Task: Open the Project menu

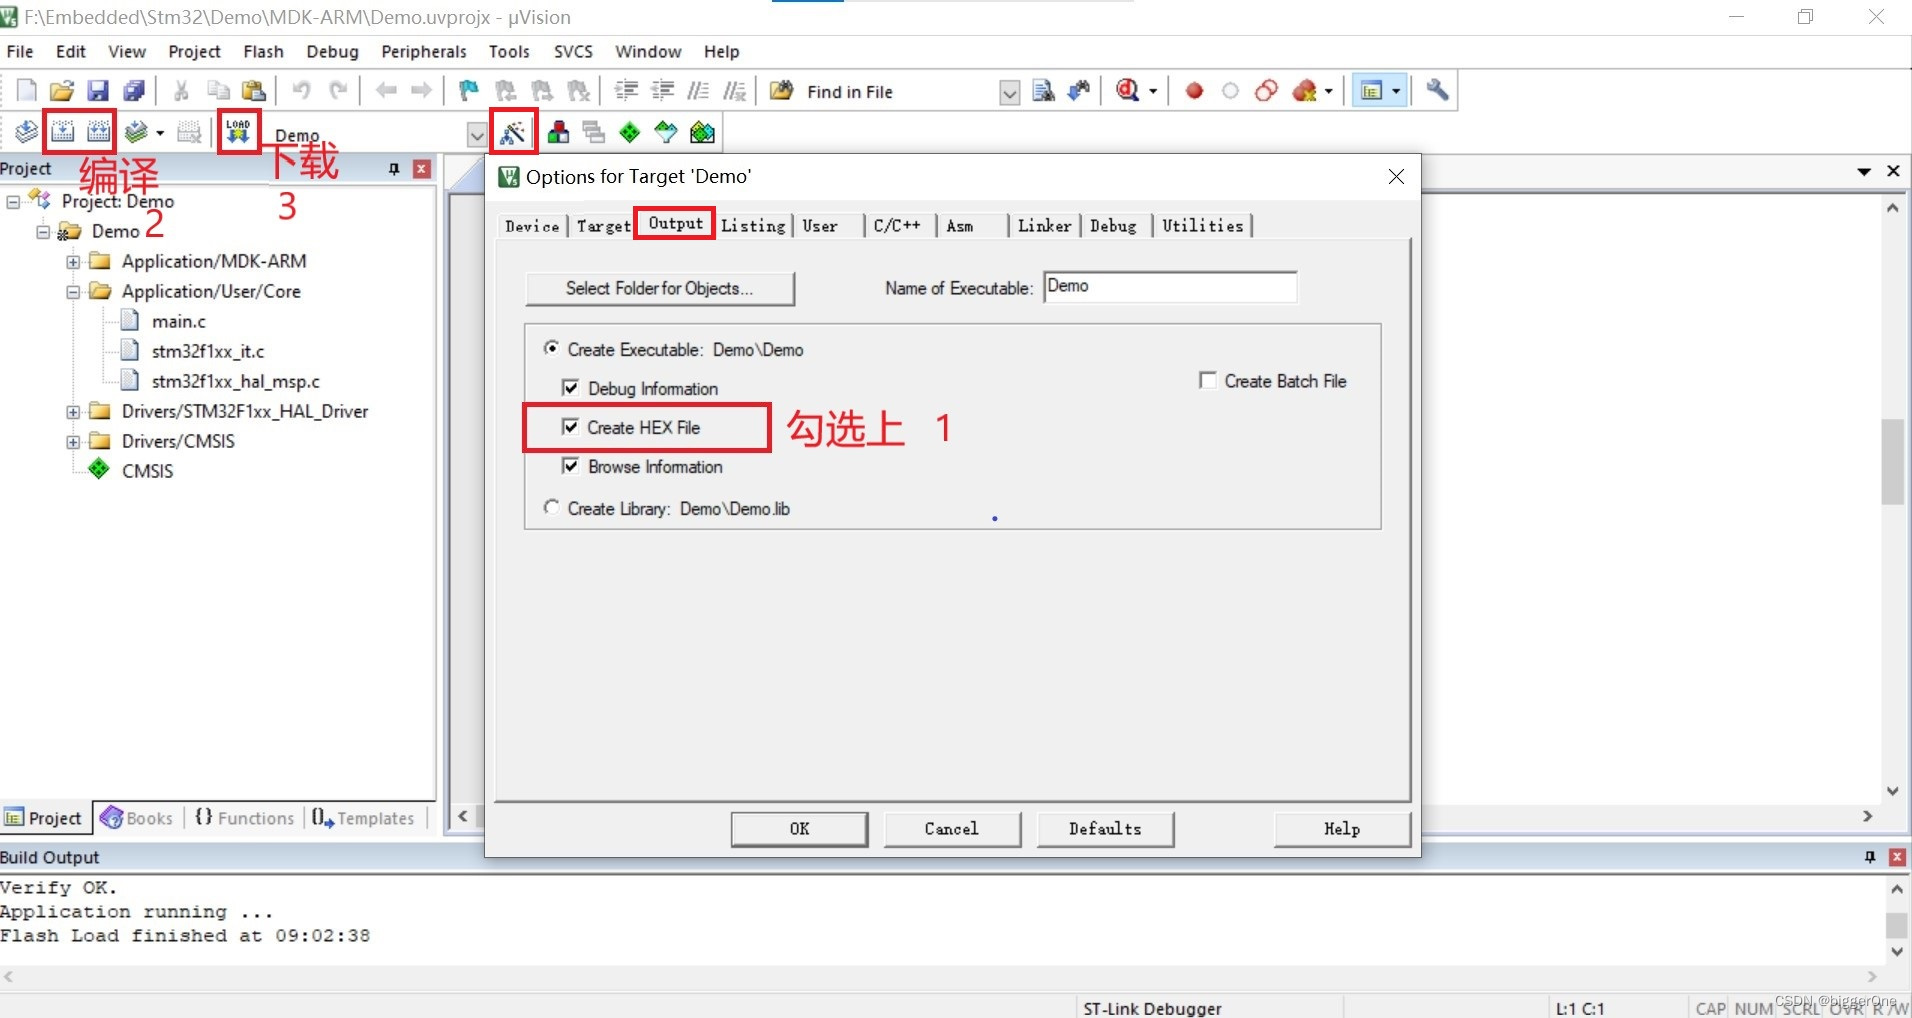Action: click(x=194, y=51)
